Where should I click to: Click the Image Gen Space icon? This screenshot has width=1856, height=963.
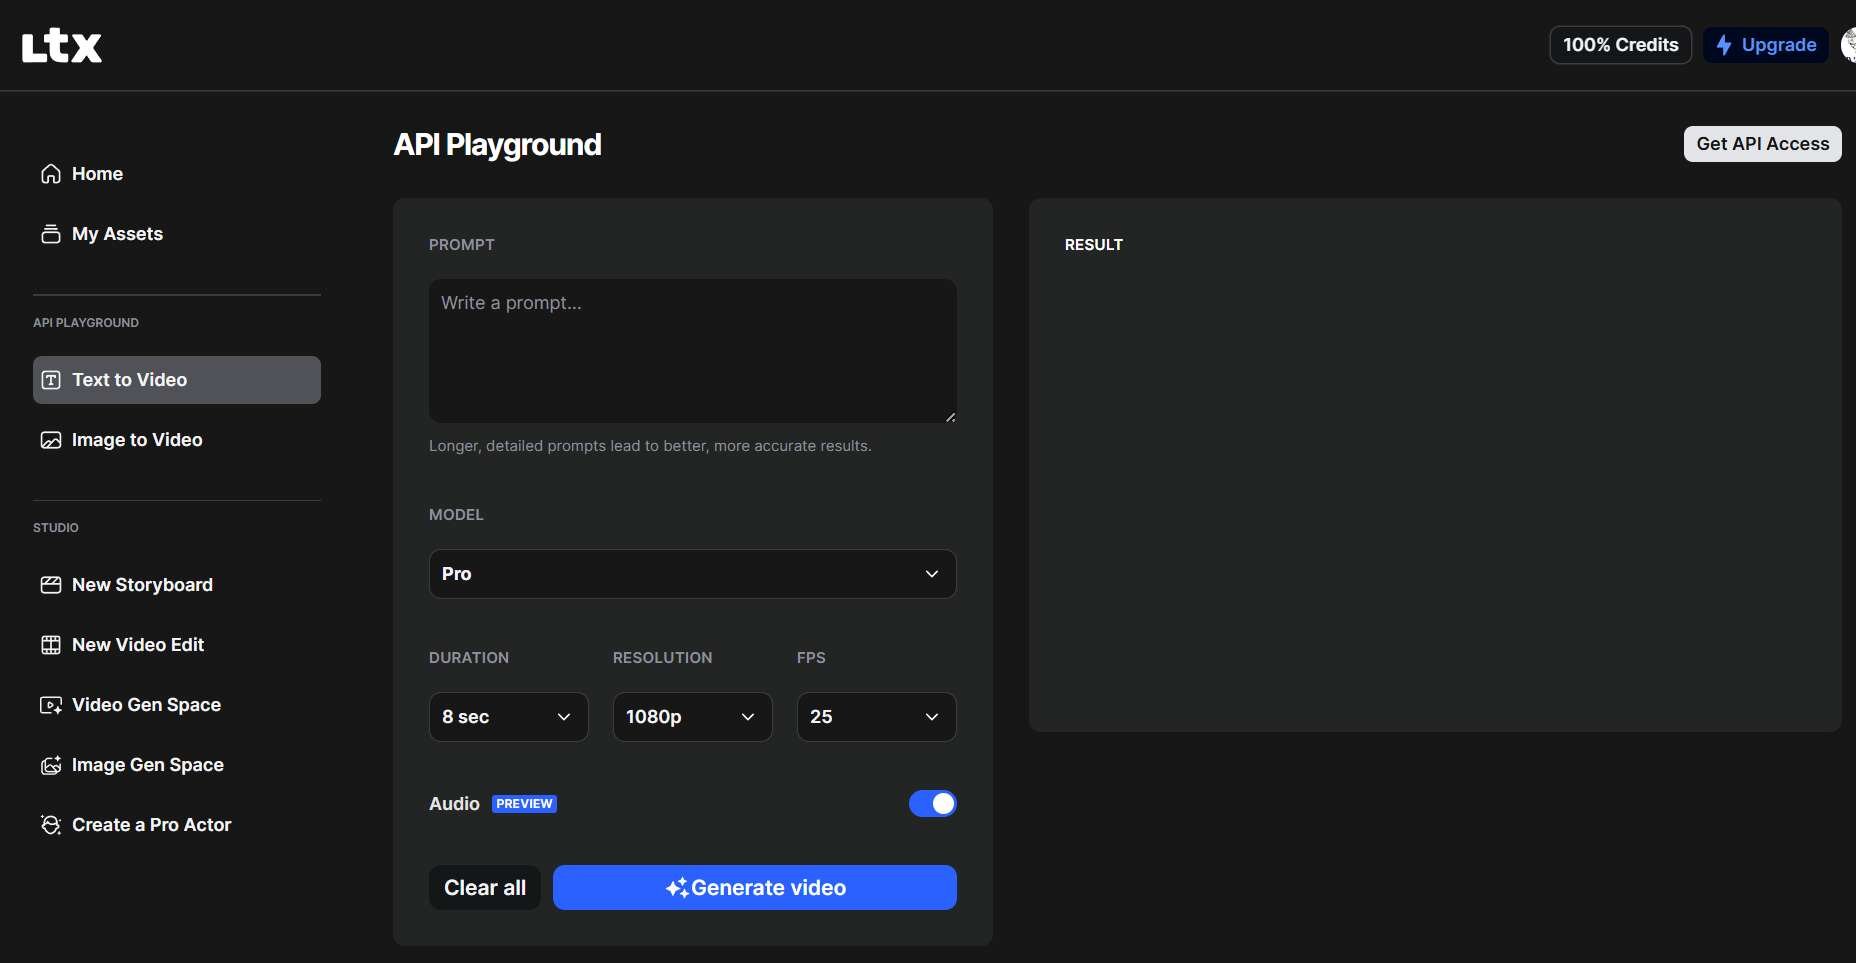(51, 765)
